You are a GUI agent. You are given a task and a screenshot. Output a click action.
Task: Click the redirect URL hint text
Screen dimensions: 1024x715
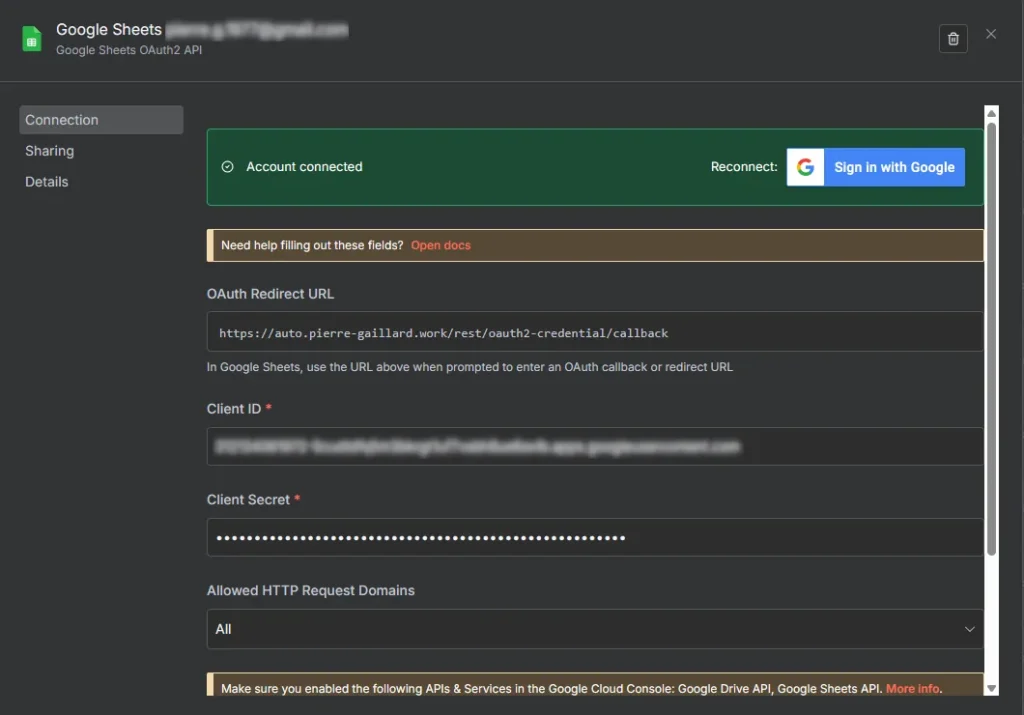(470, 367)
